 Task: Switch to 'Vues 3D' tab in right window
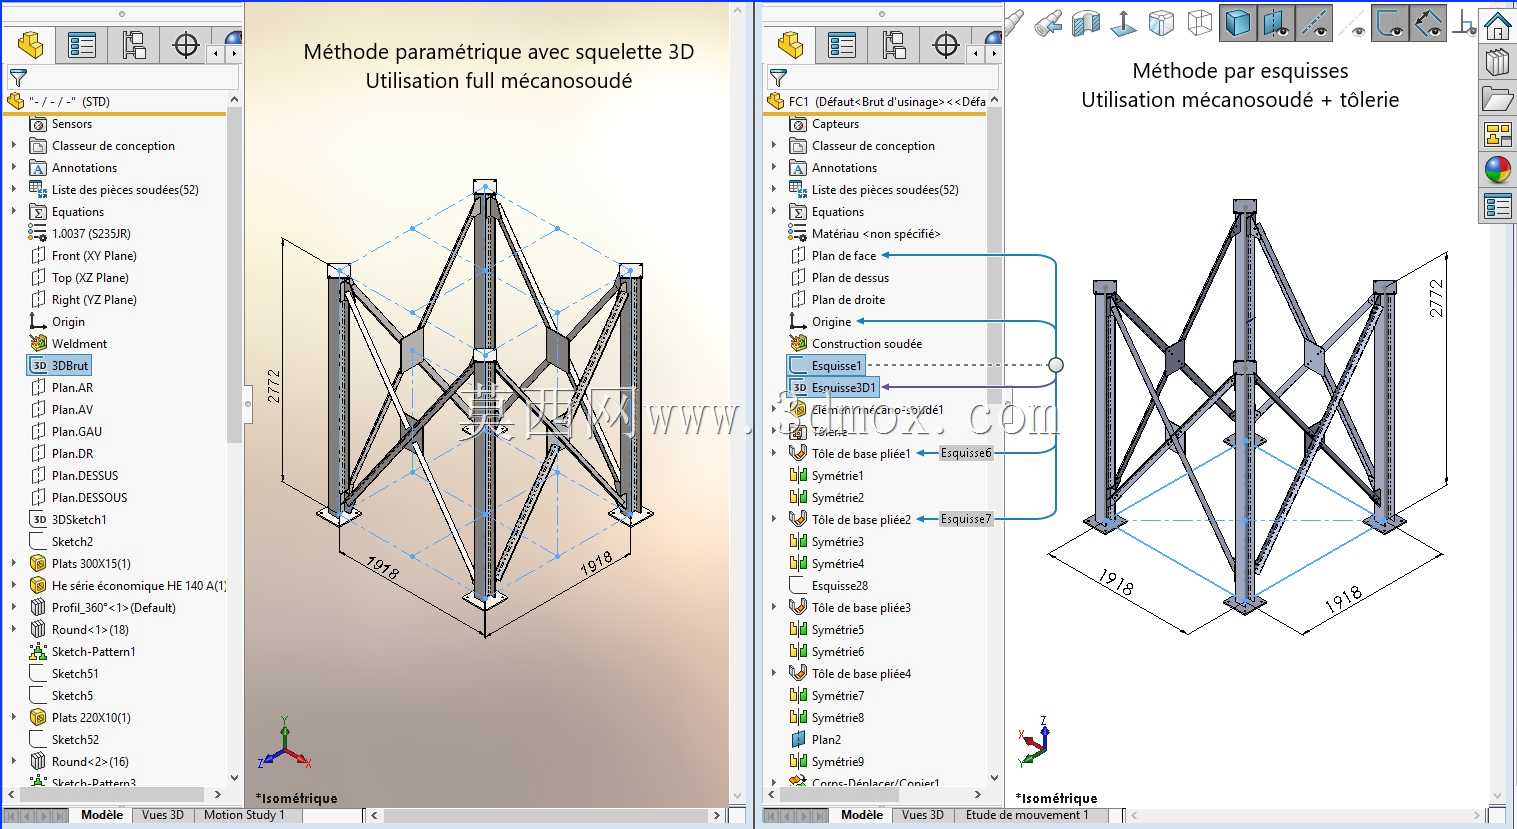point(923,815)
